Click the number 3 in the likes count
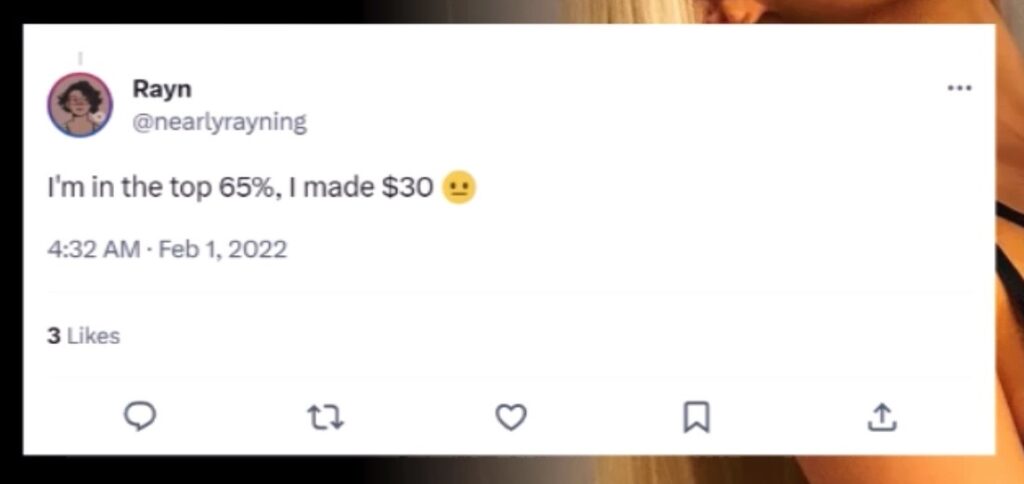1024x484 pixels. pyautogui.click(x=53, y=336)
